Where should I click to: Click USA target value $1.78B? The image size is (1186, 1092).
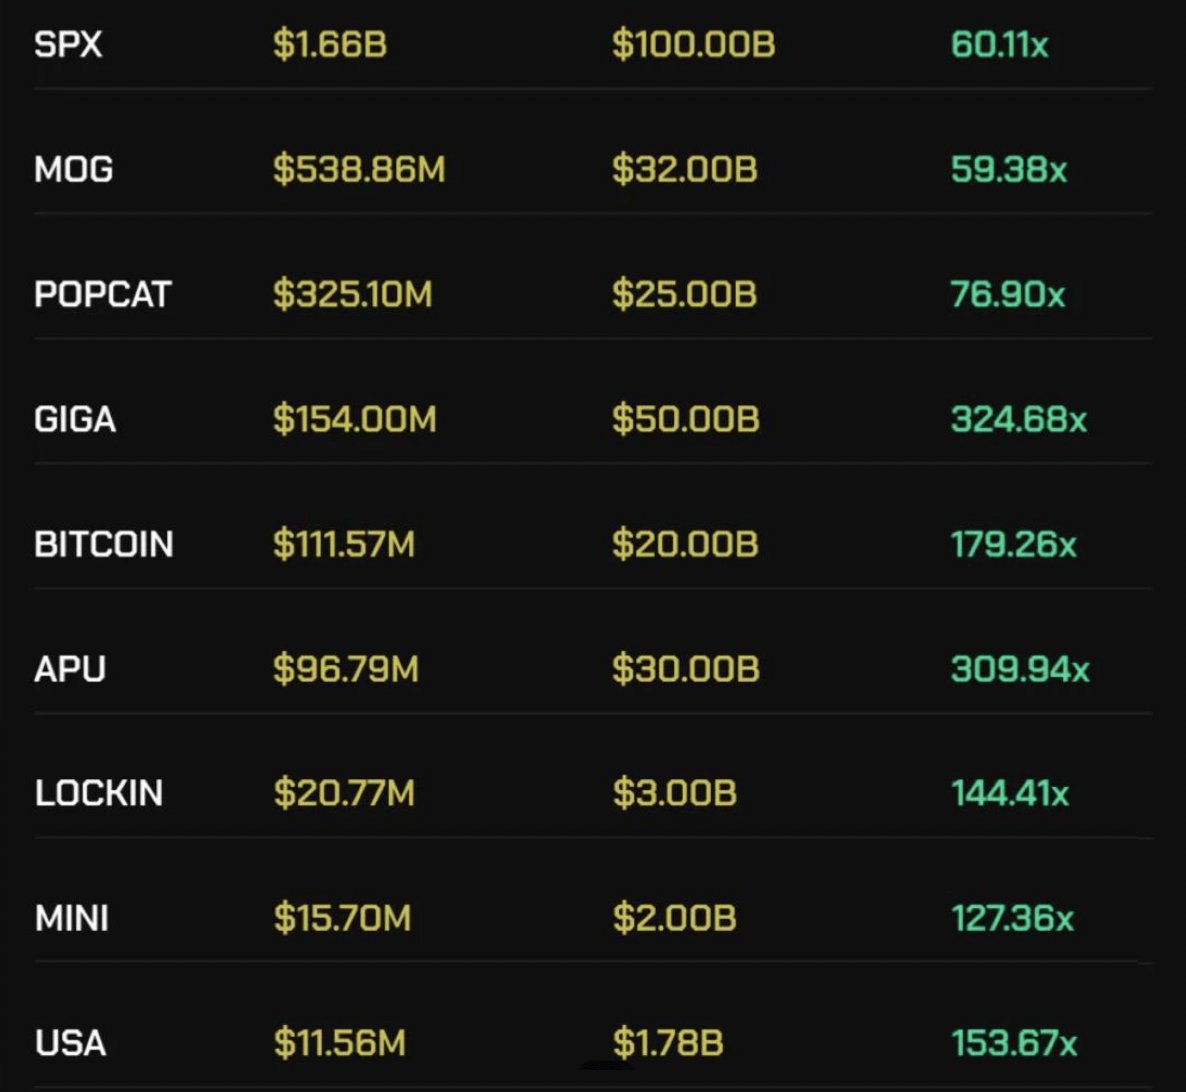pyautogui.click(x=668, y=1042)
